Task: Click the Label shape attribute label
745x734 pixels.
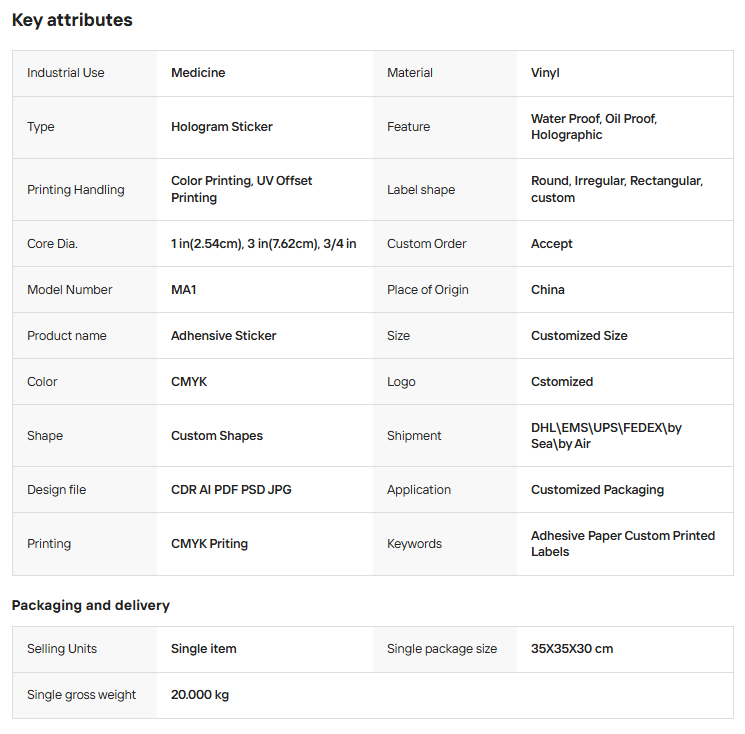Action: (420, 190)
